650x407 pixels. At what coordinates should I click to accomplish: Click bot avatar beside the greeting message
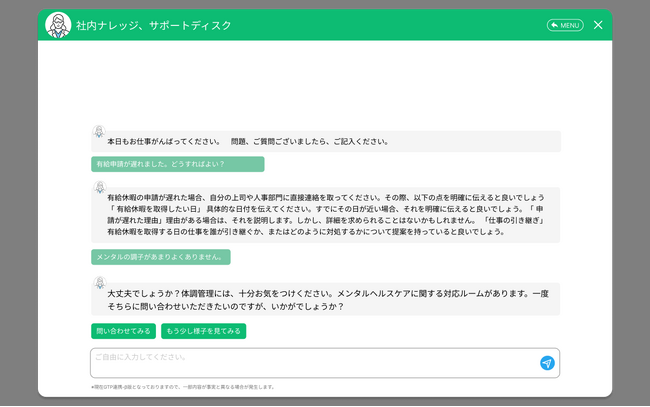click(x=100, y=132)
